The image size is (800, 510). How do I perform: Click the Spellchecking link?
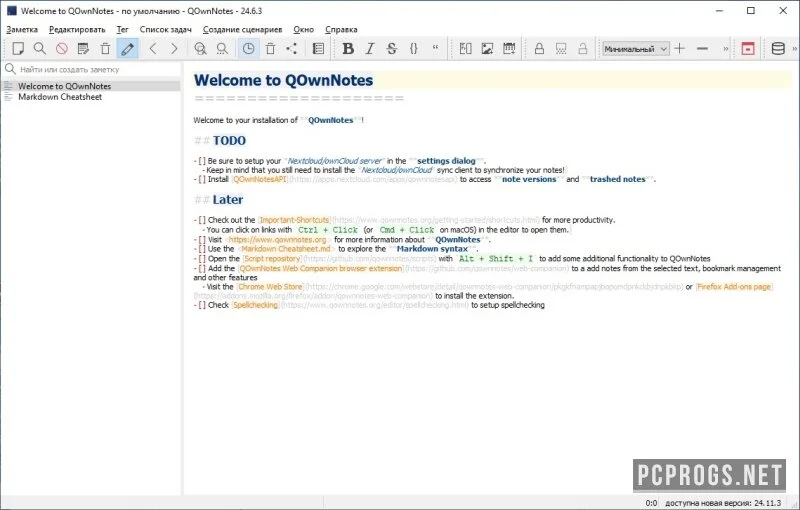(255, 305)
